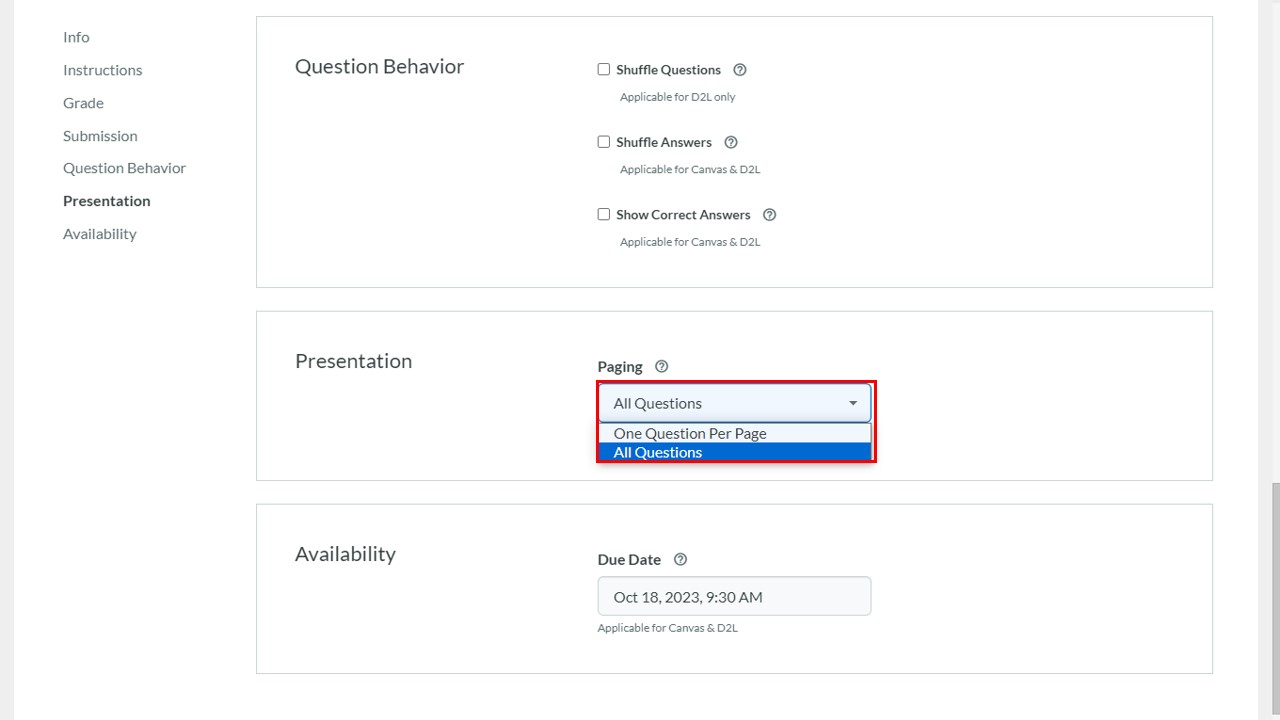Open help icon beside Shuffle Answers

coord(731,142)
